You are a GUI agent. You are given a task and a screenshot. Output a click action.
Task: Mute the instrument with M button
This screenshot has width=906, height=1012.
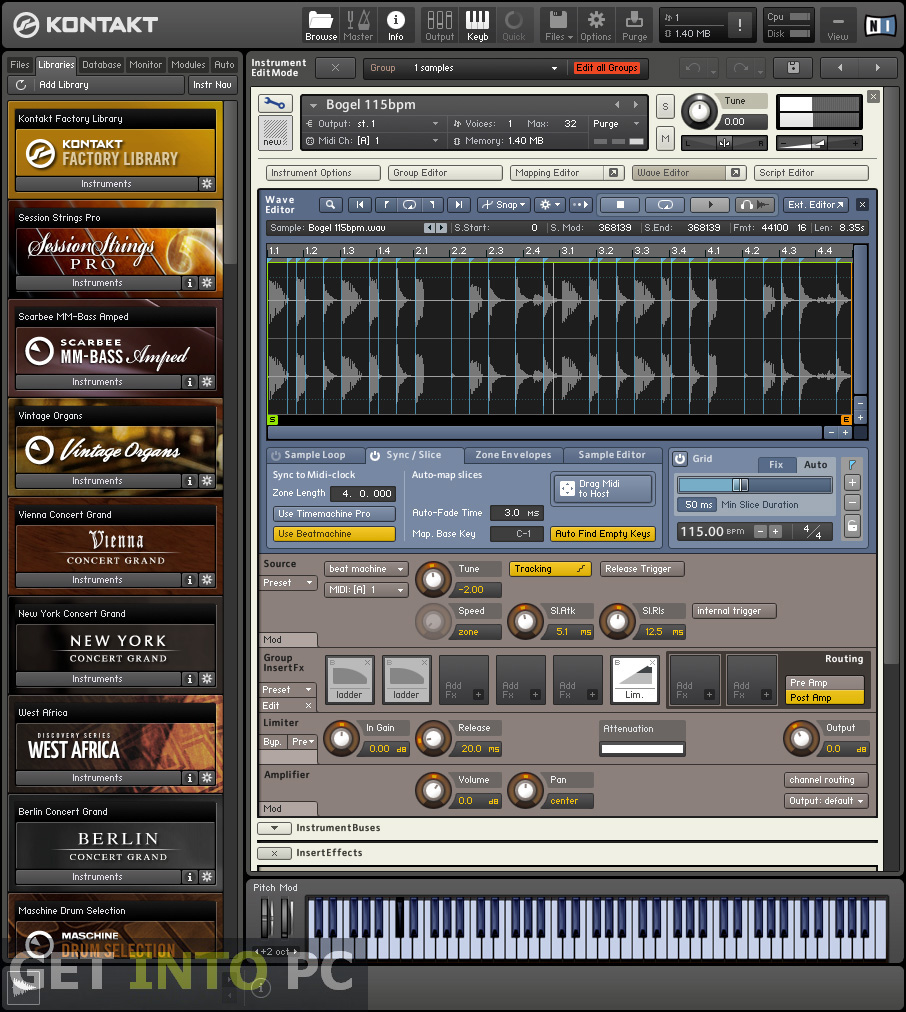click(x=665, y=139)
